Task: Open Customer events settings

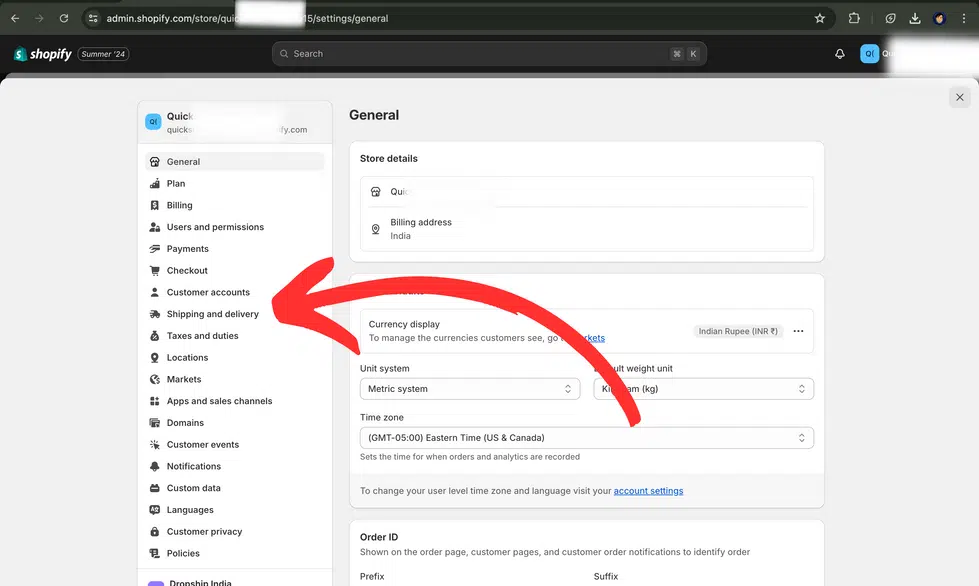Action: (201, 444)
